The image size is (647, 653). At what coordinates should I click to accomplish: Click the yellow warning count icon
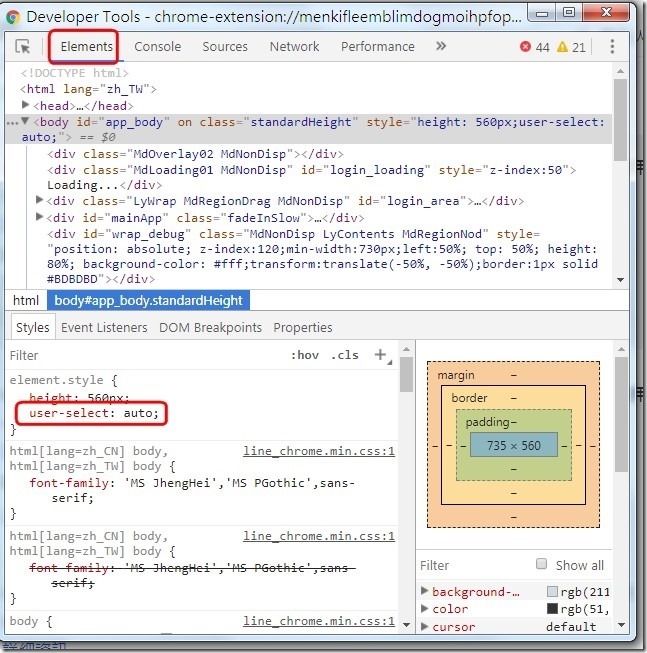(562, 46)
